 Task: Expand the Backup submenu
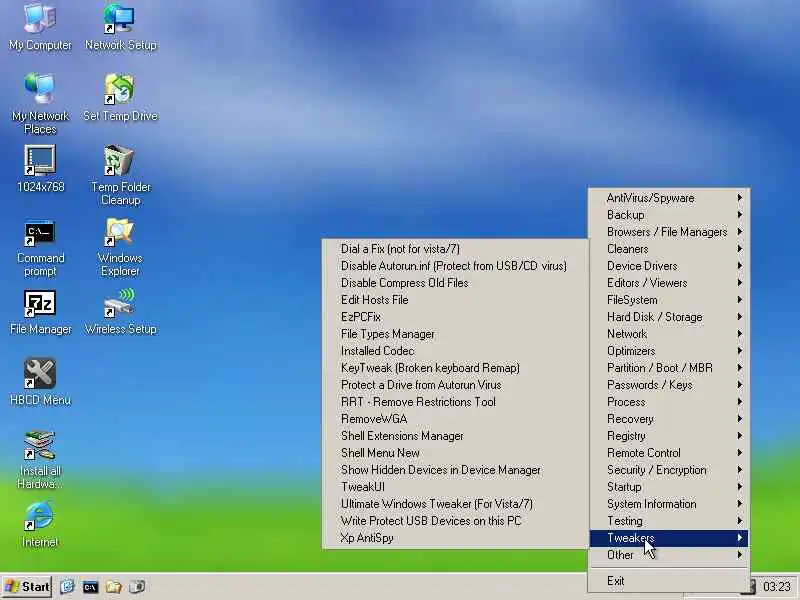point(669,215)
